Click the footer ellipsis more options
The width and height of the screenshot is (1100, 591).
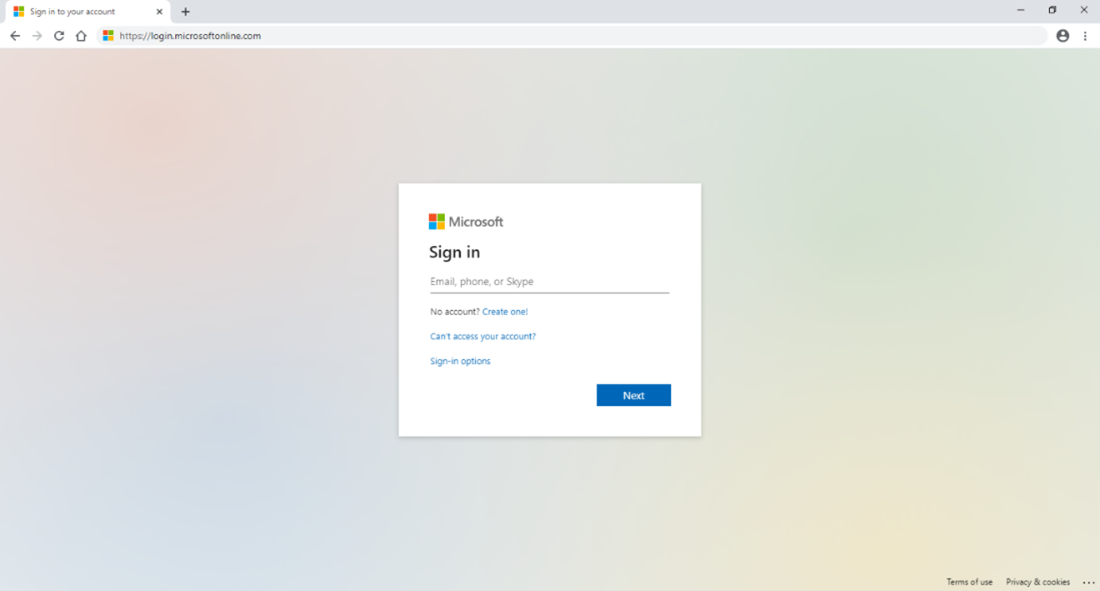[1089, 583]
